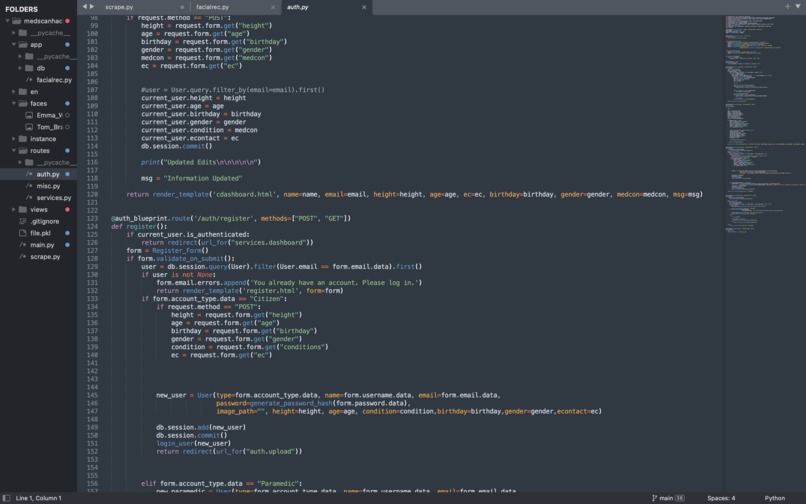Collapse the routes folder arrow
The height and width of the screenshot is (504, 806).
tap(14, 151)
